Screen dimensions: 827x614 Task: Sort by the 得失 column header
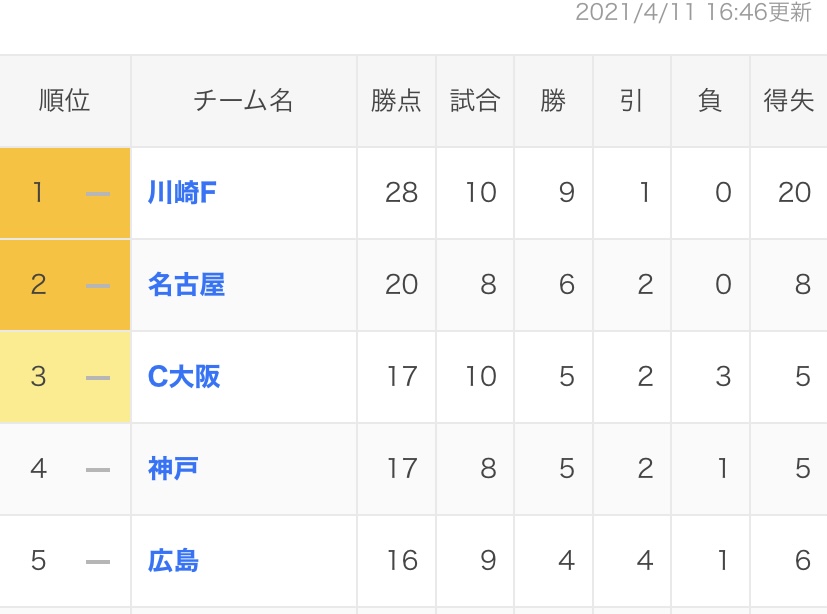click(788, 101)
